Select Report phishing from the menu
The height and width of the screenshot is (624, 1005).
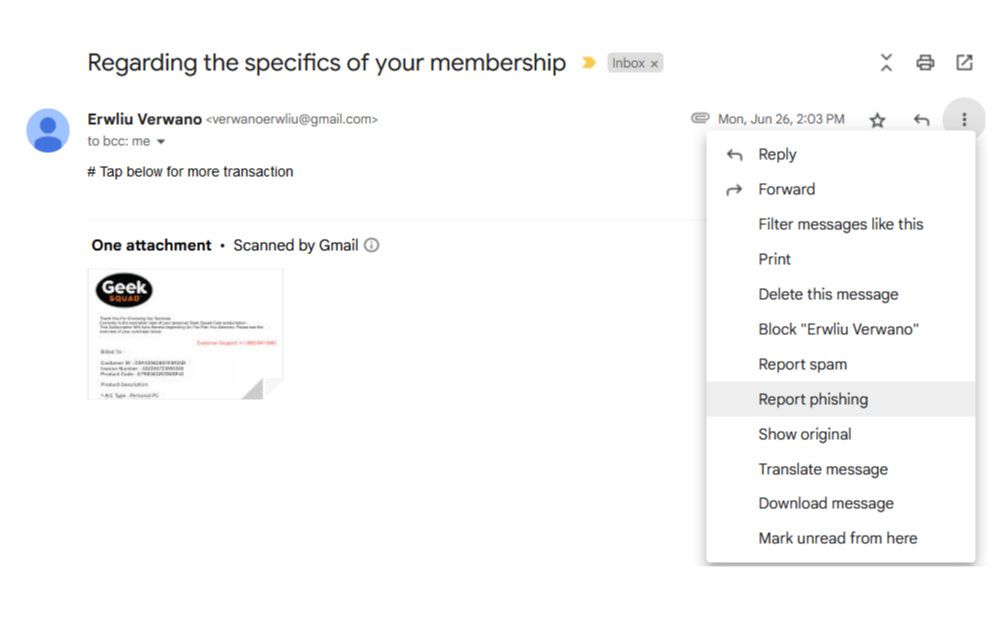[x=813, y=399]
